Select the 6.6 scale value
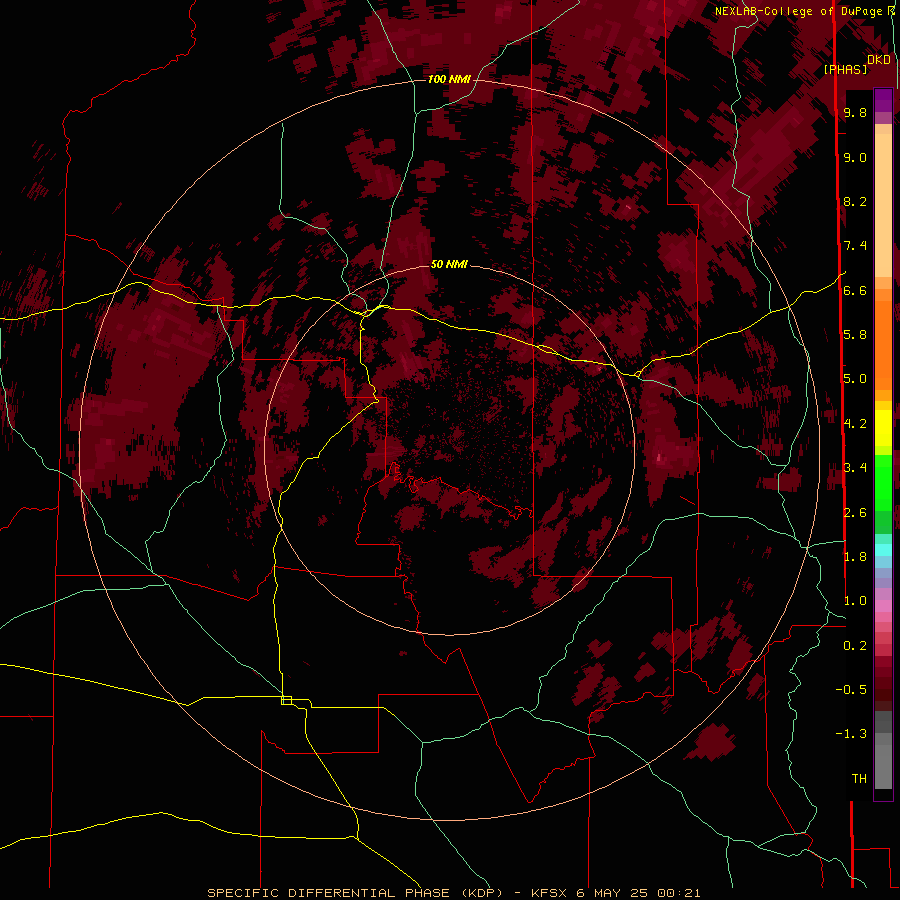The width and height of the screenshot is (900, 900). (855, 290)
